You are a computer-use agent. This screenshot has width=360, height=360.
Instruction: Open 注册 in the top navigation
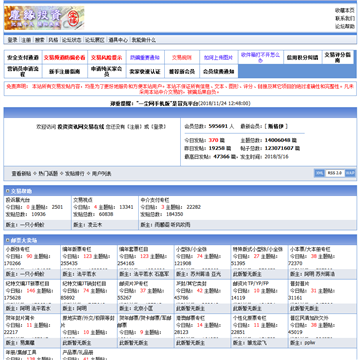tap(26, 40)
